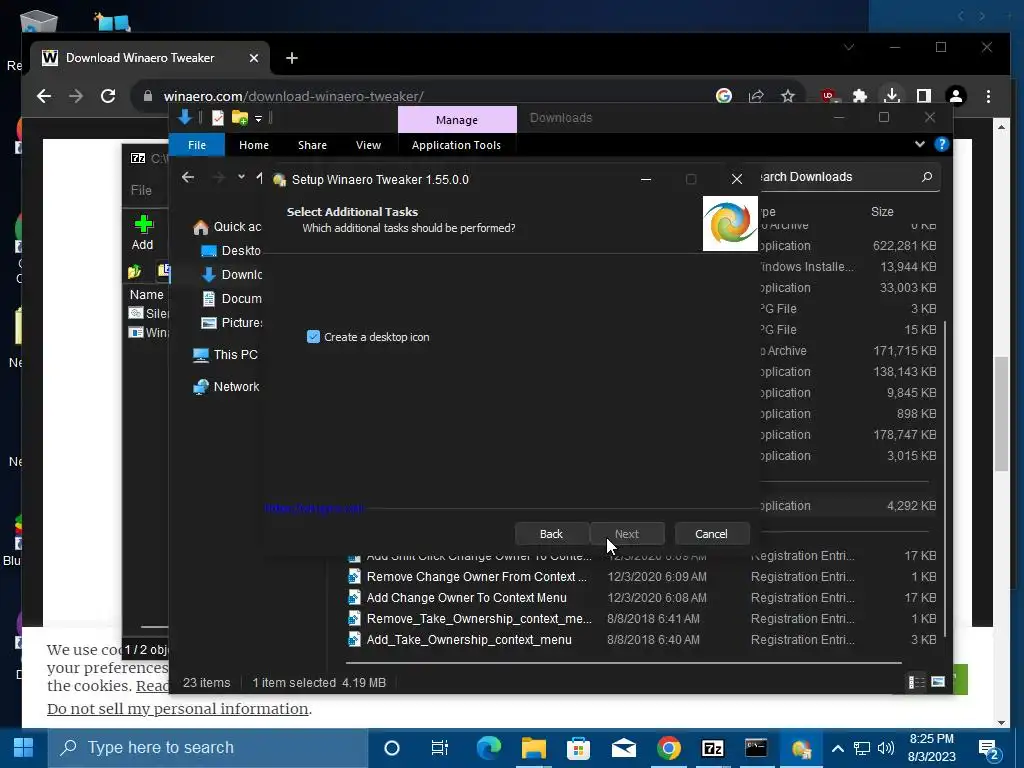Select the Manage contextual tab
1024x768 pixels.
click(x=456, y=120)
